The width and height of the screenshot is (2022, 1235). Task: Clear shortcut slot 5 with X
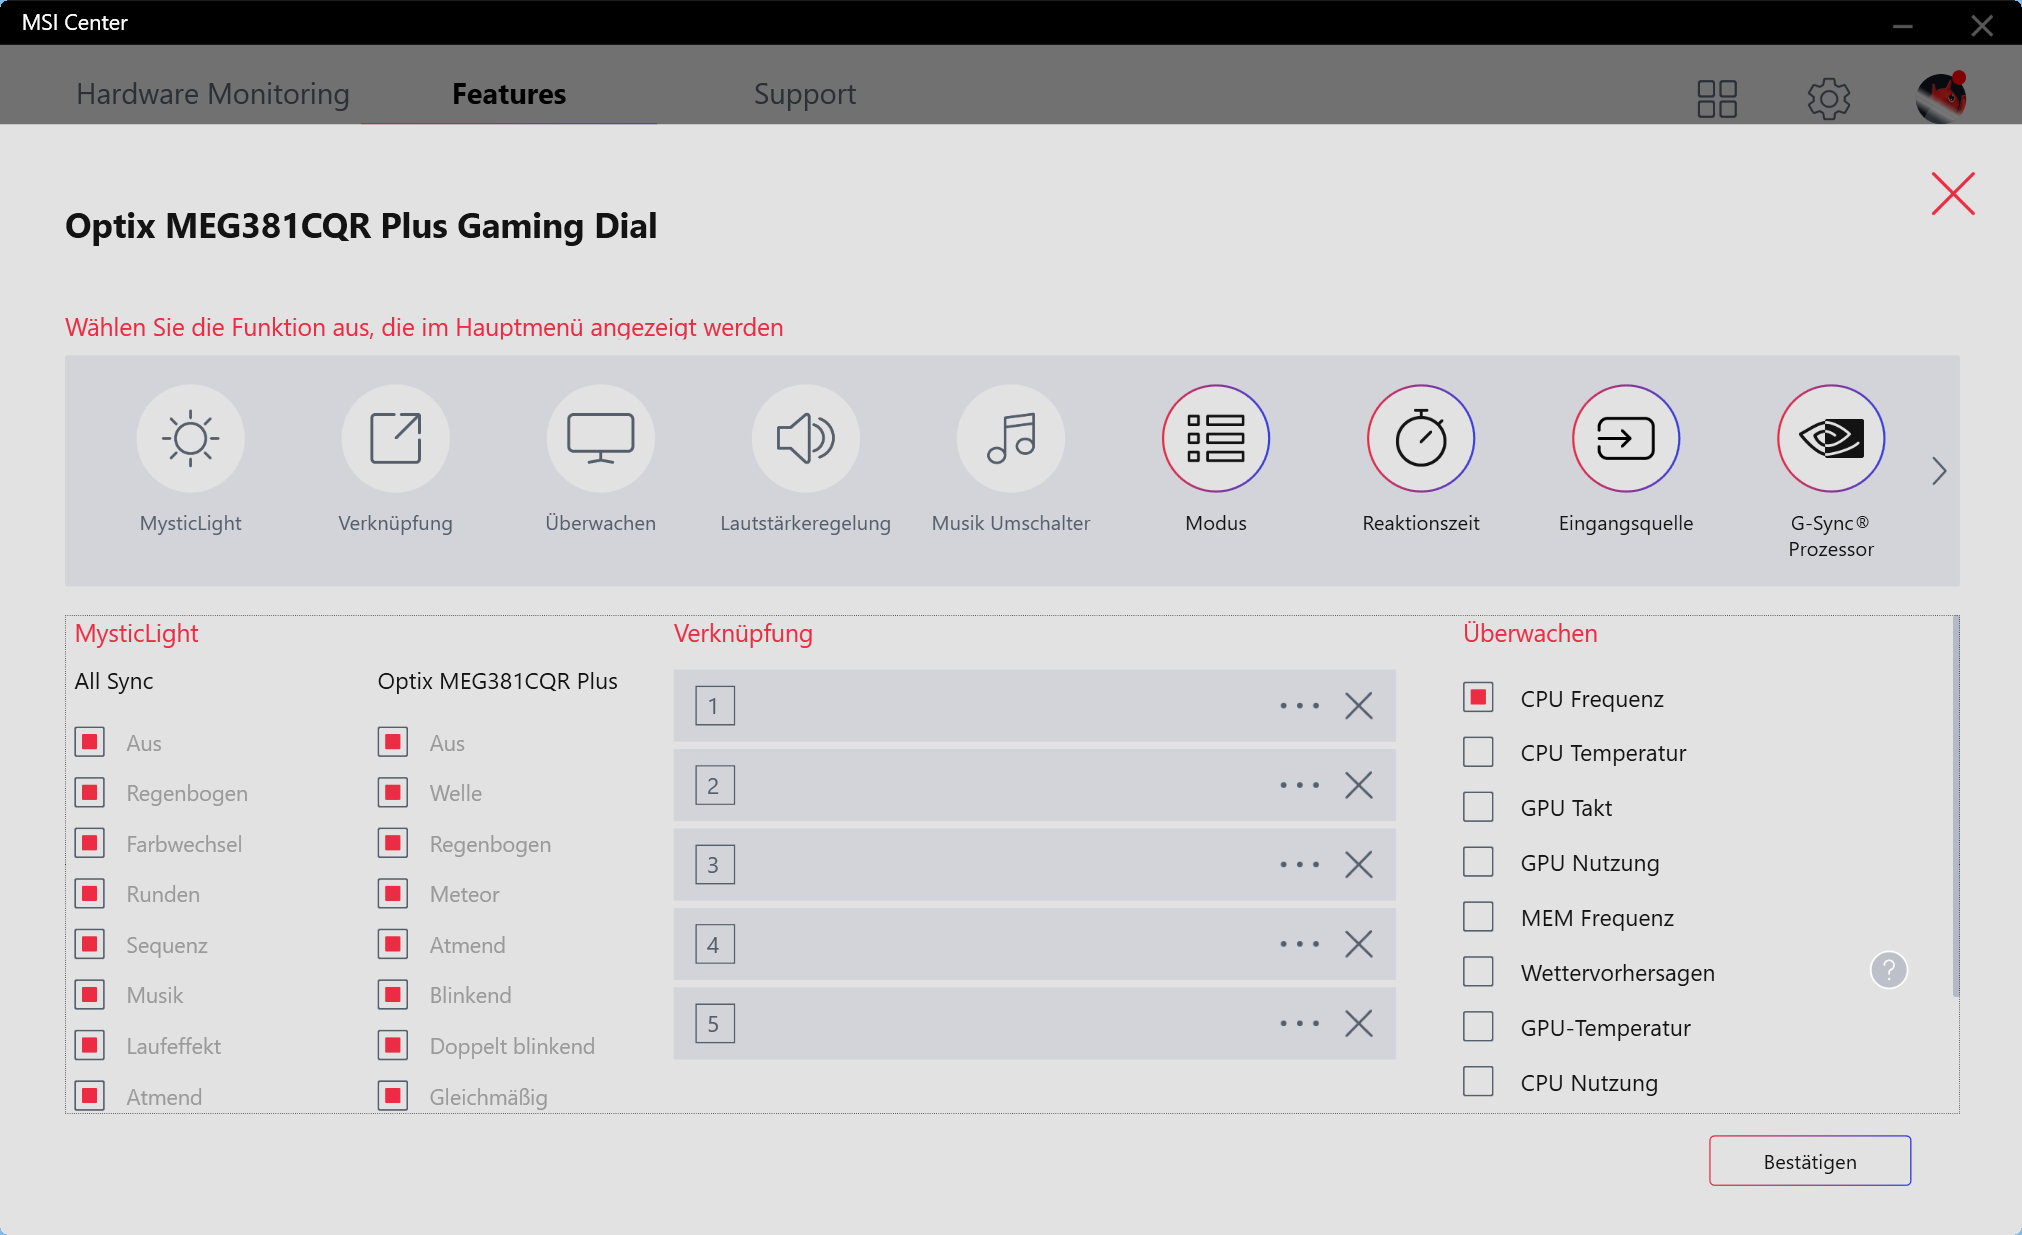click(x=1358, y=1023)
